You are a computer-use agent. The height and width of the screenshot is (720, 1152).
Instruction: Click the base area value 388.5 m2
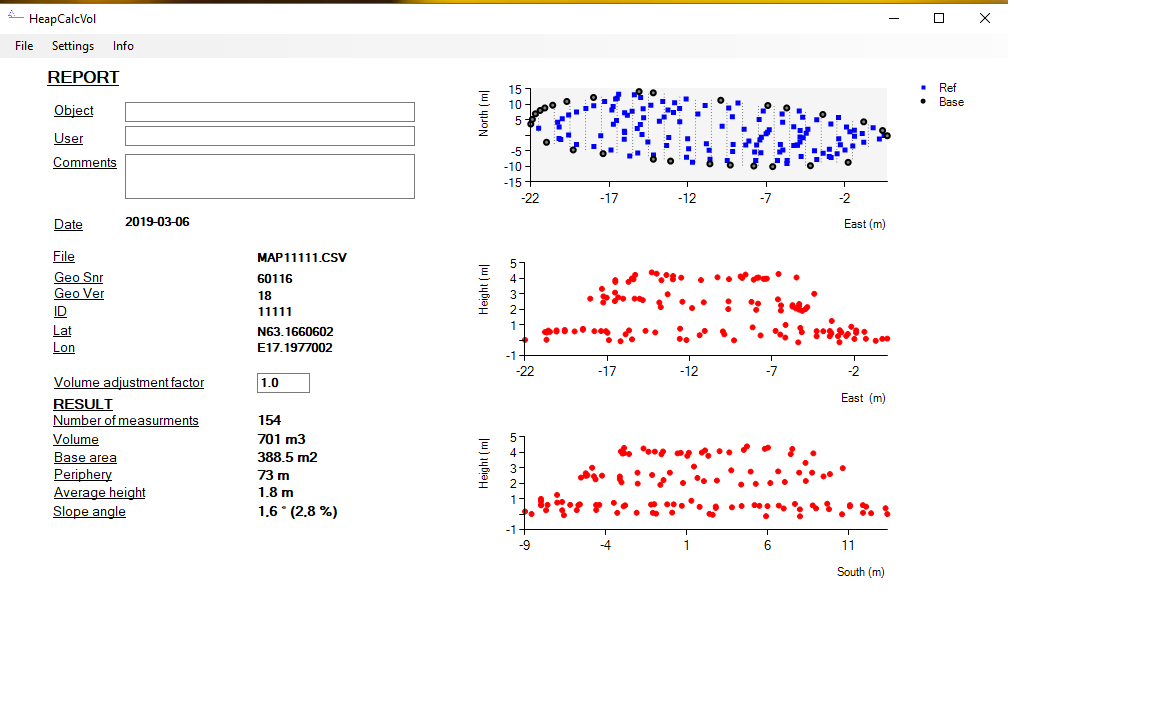click(287, 457)
